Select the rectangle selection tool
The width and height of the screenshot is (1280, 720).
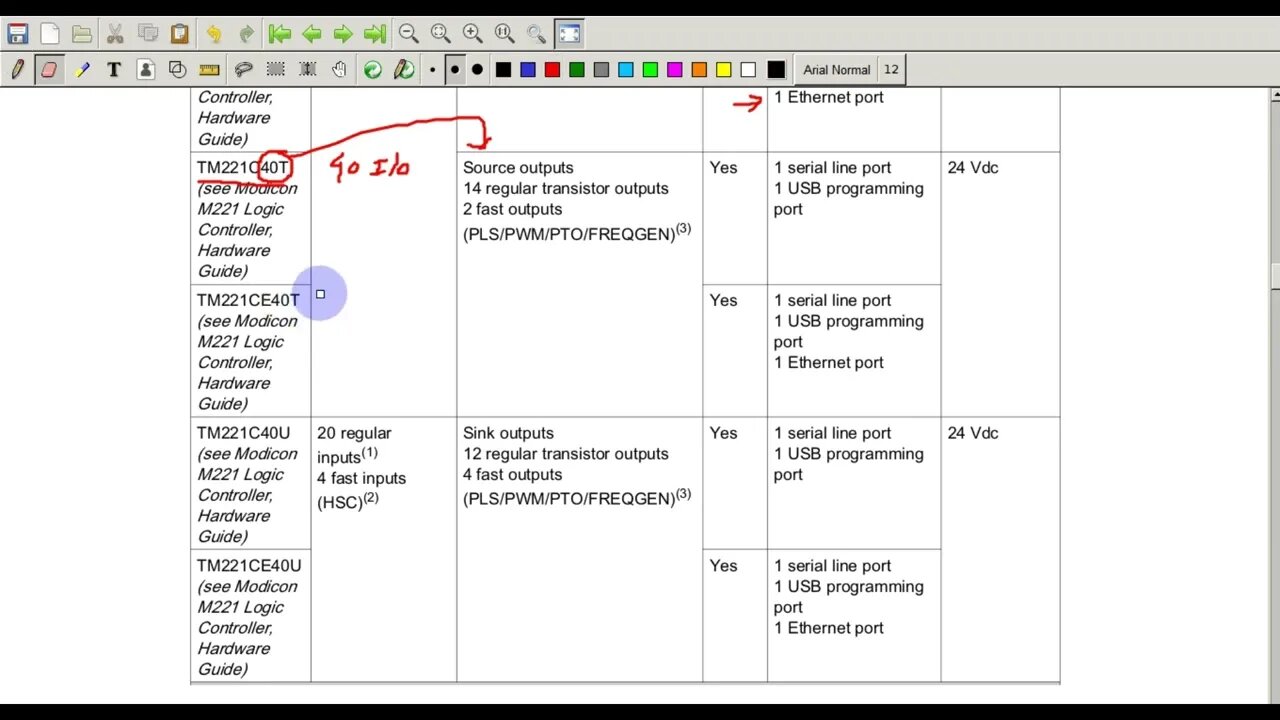(x=275, y=70)
